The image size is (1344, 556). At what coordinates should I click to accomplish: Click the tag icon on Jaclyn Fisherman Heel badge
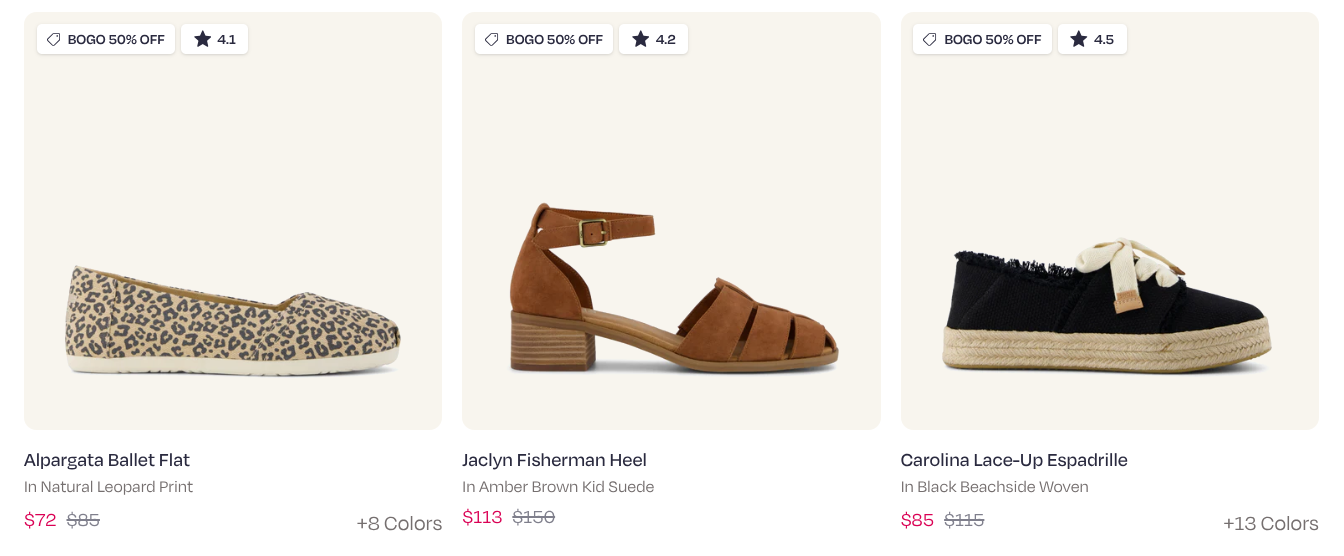[x=491, y=39]
